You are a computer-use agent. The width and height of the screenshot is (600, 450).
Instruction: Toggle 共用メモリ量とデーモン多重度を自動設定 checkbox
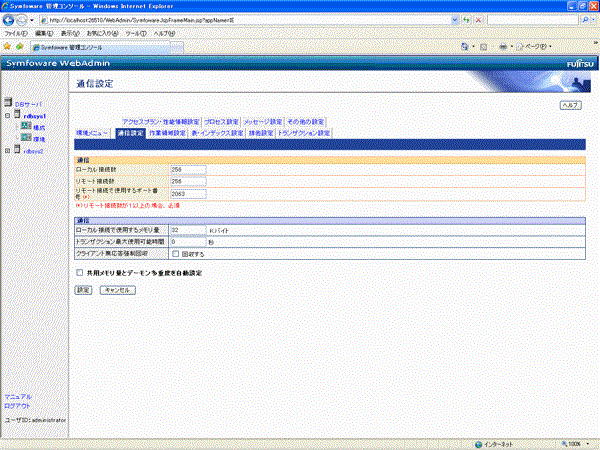pos(80,271)
